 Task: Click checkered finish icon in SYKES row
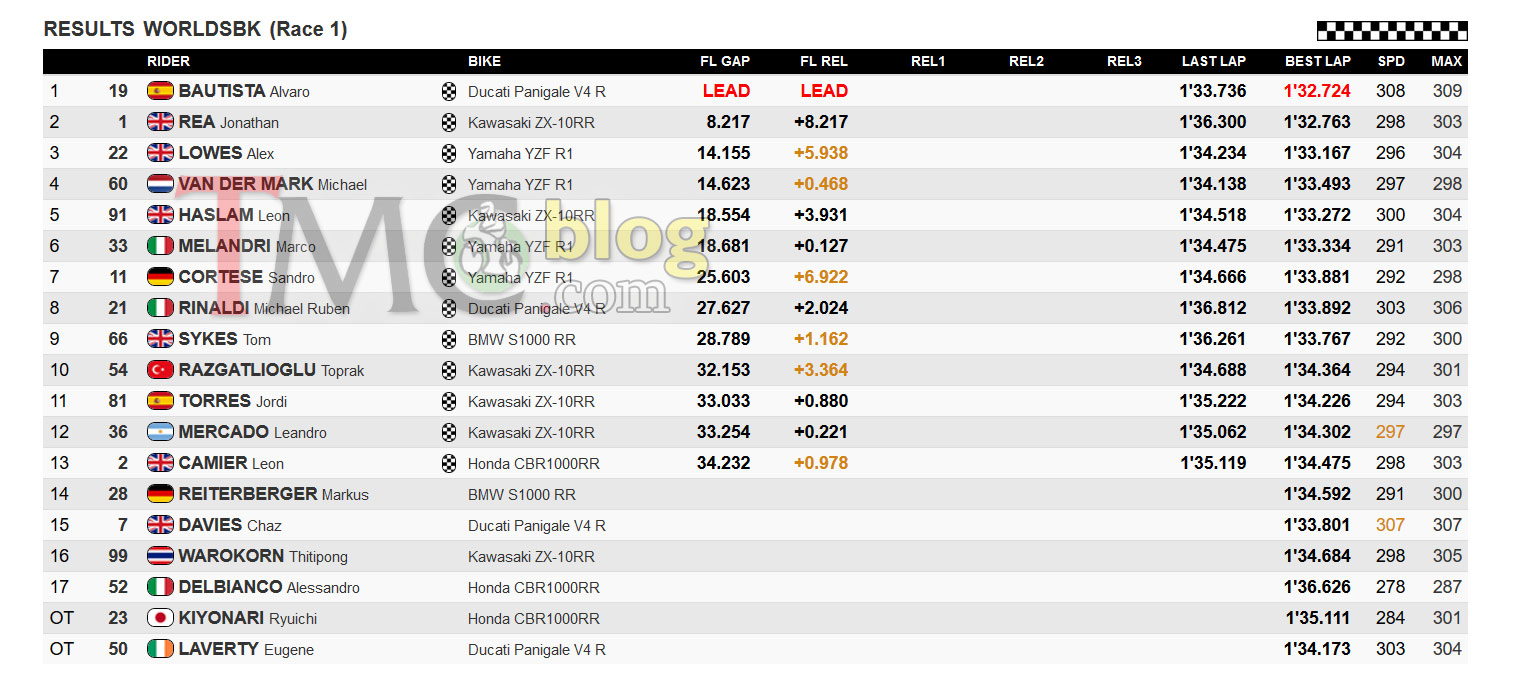(449, 340)
